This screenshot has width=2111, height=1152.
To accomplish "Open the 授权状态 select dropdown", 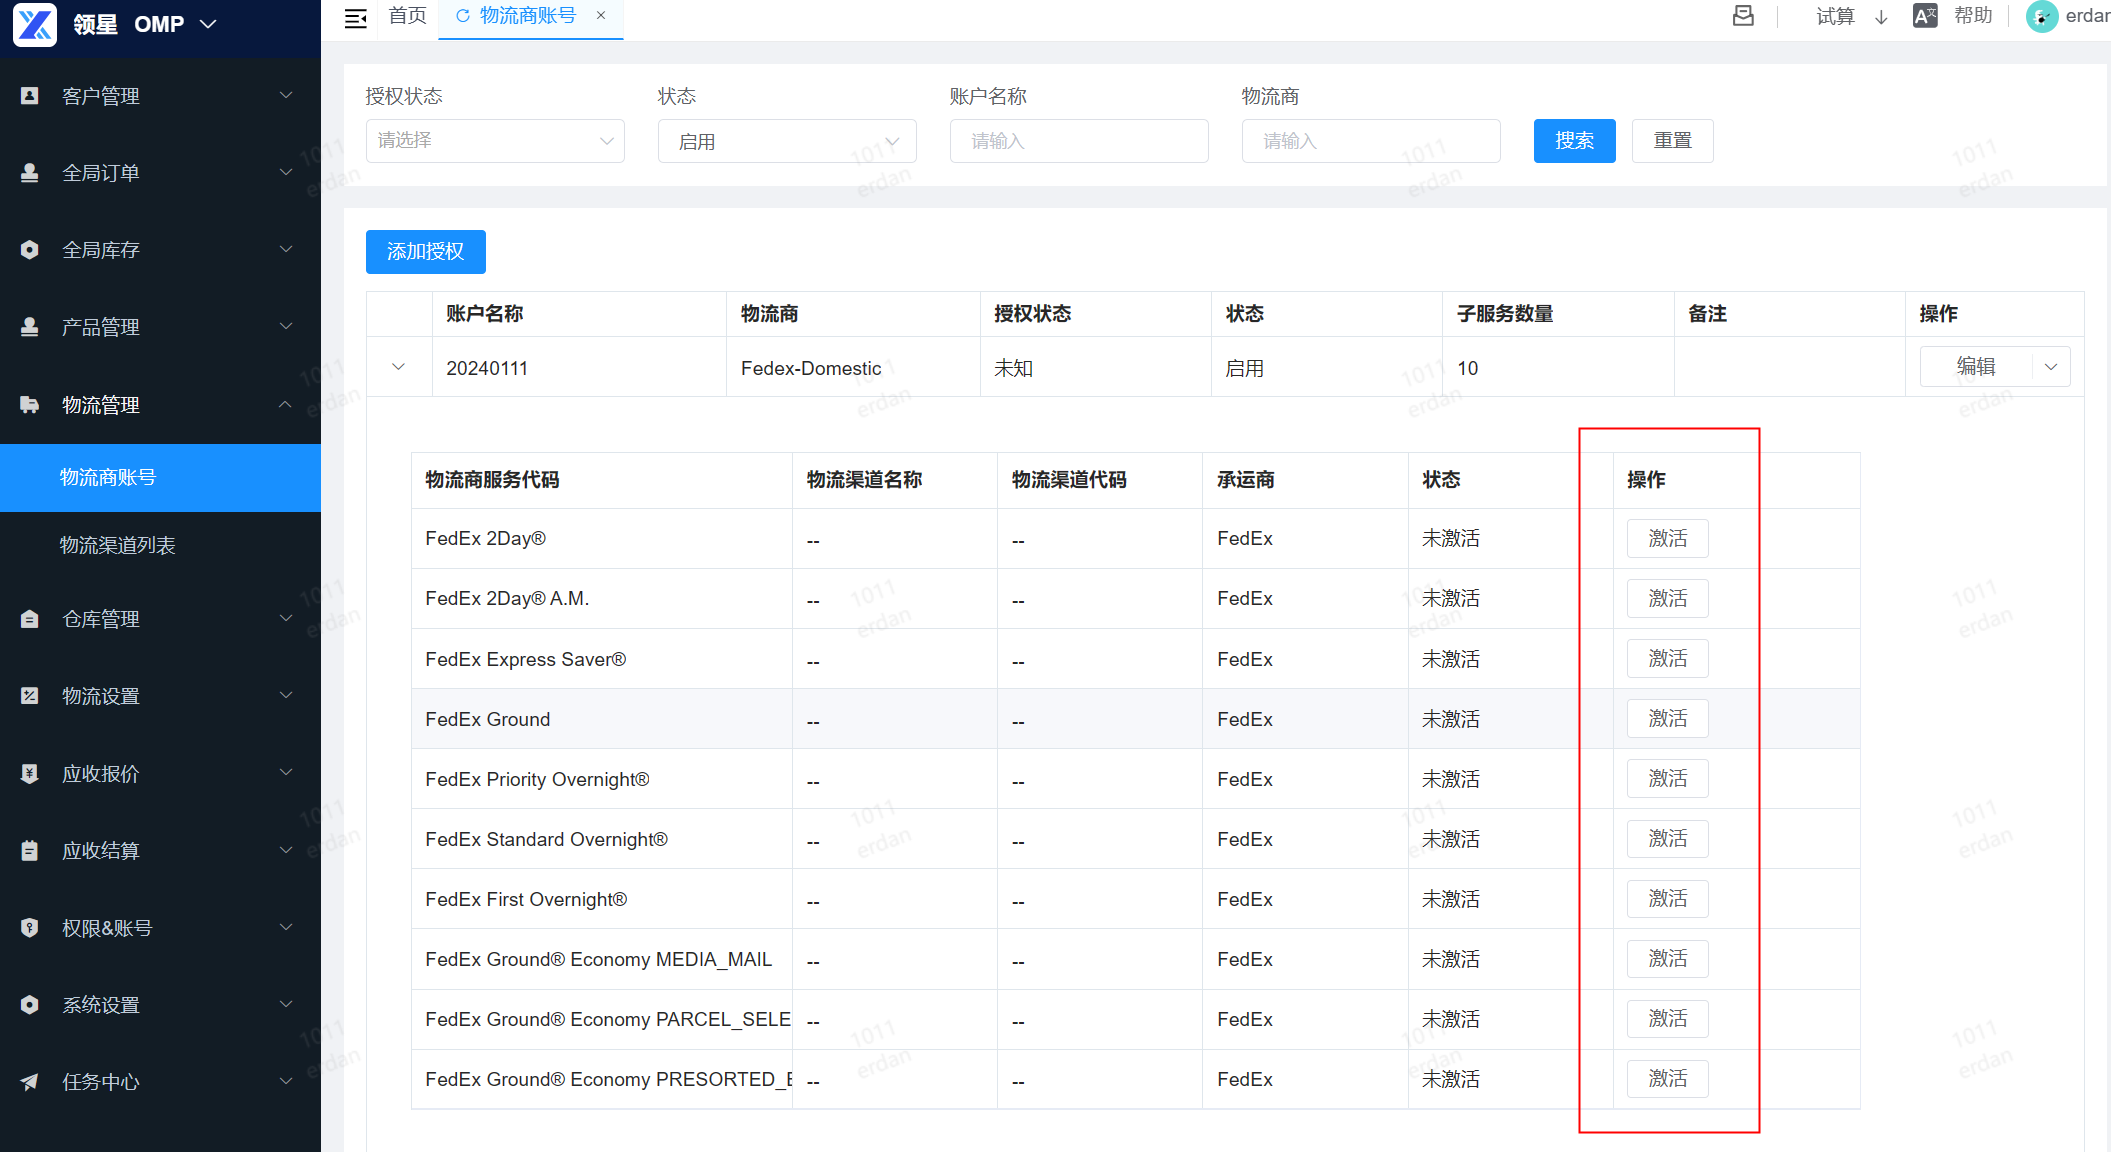I will [x=495, y=141].
